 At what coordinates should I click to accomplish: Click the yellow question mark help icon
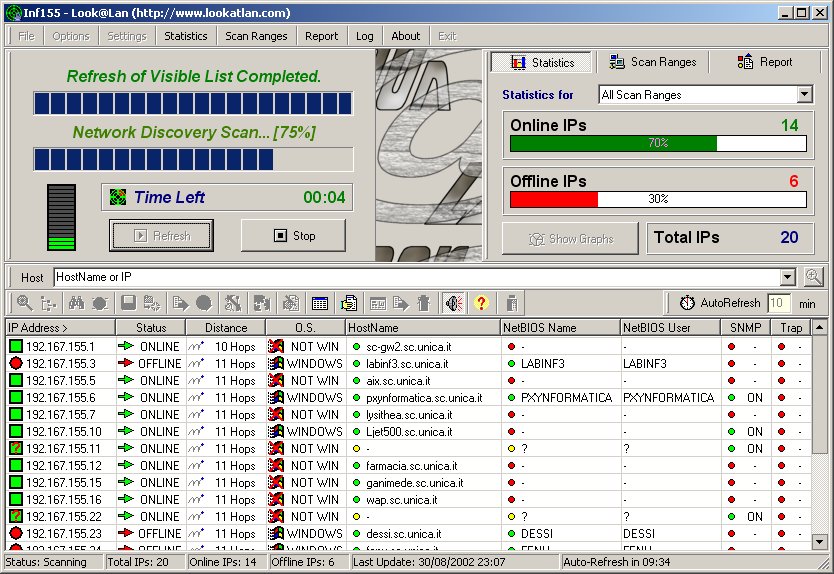point(481,303)
